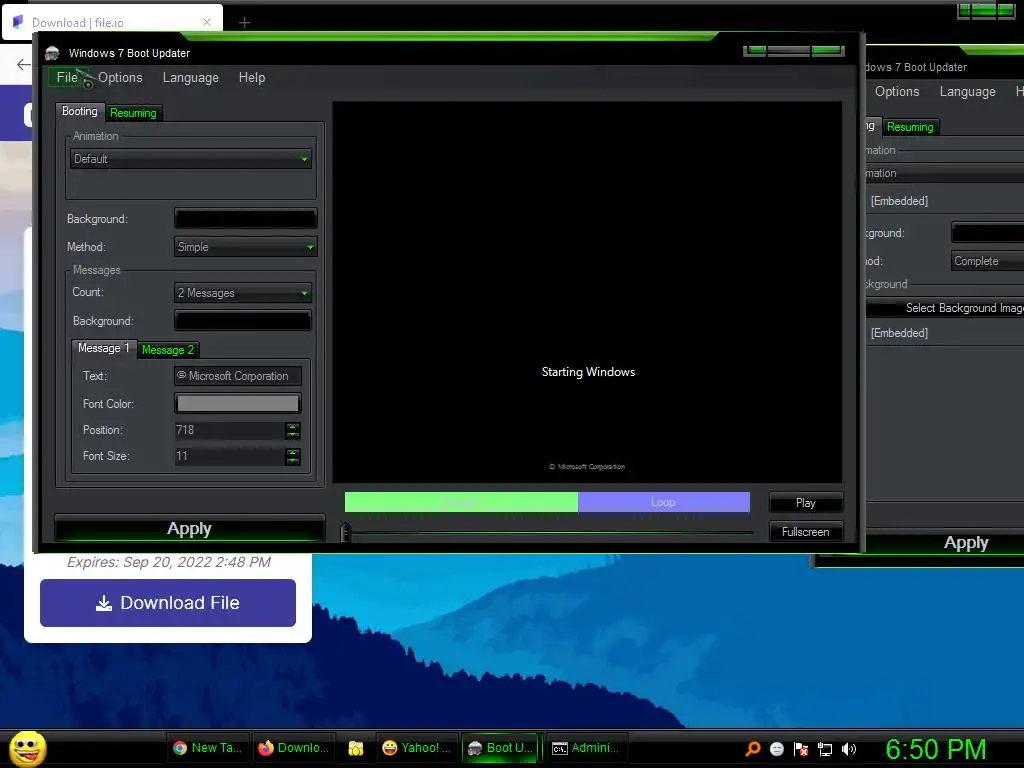The height and width of the screenshot is (768, 1024).
Task: Click the Play button
Action: point(806,503)
